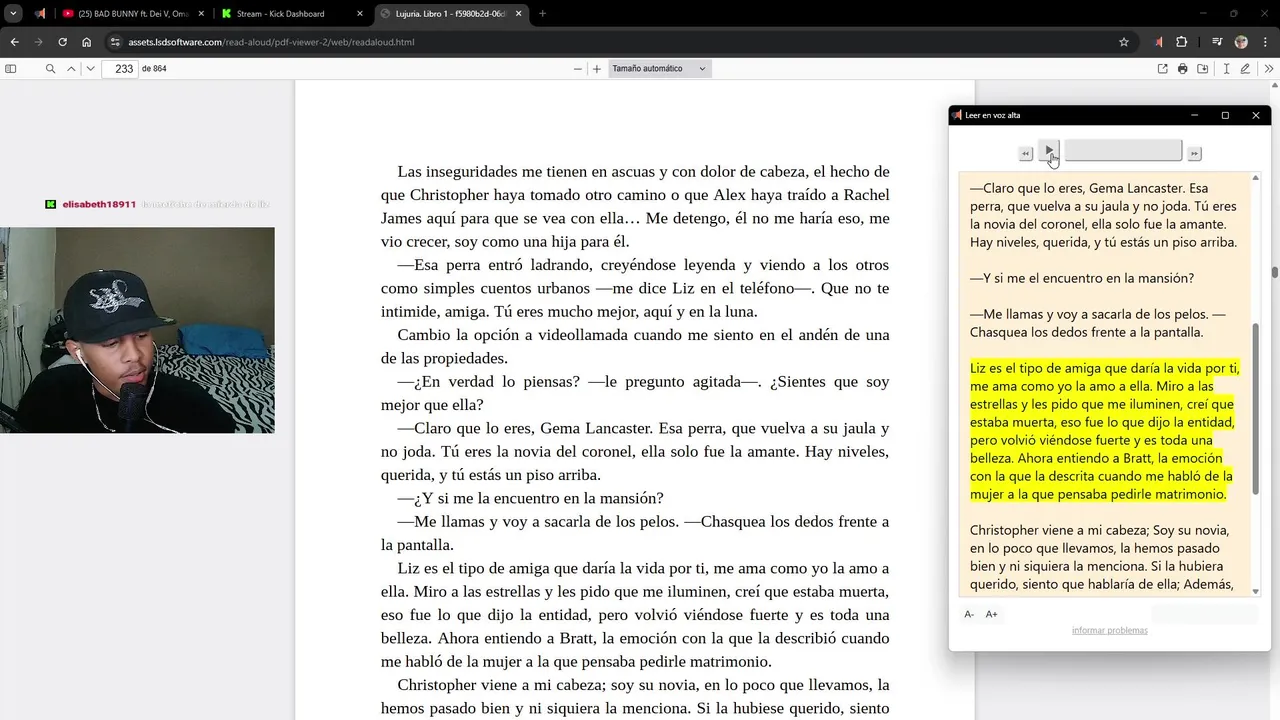Open the browser extensions puzzle menu

tap(1182, 42)
